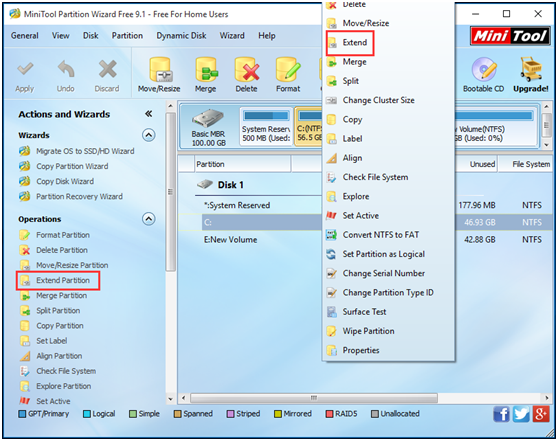Collapse the Operations section

pyautogui.click(x=149, y=219)
